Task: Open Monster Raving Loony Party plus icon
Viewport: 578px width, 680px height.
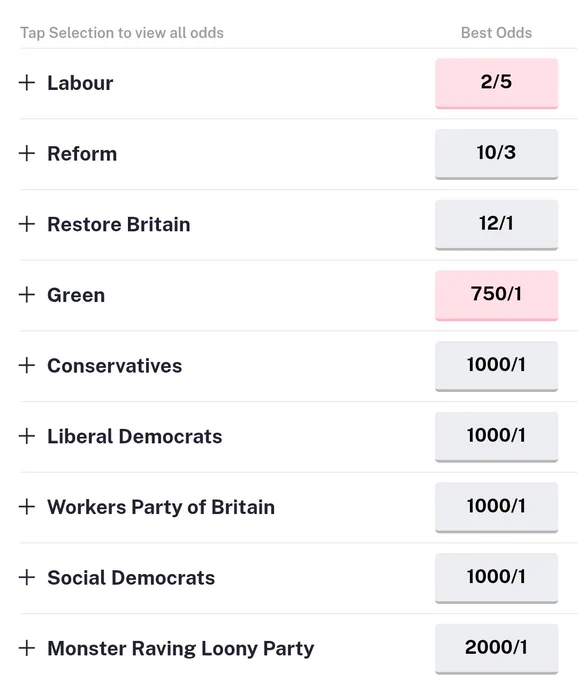Action: [x=27, y=648]
